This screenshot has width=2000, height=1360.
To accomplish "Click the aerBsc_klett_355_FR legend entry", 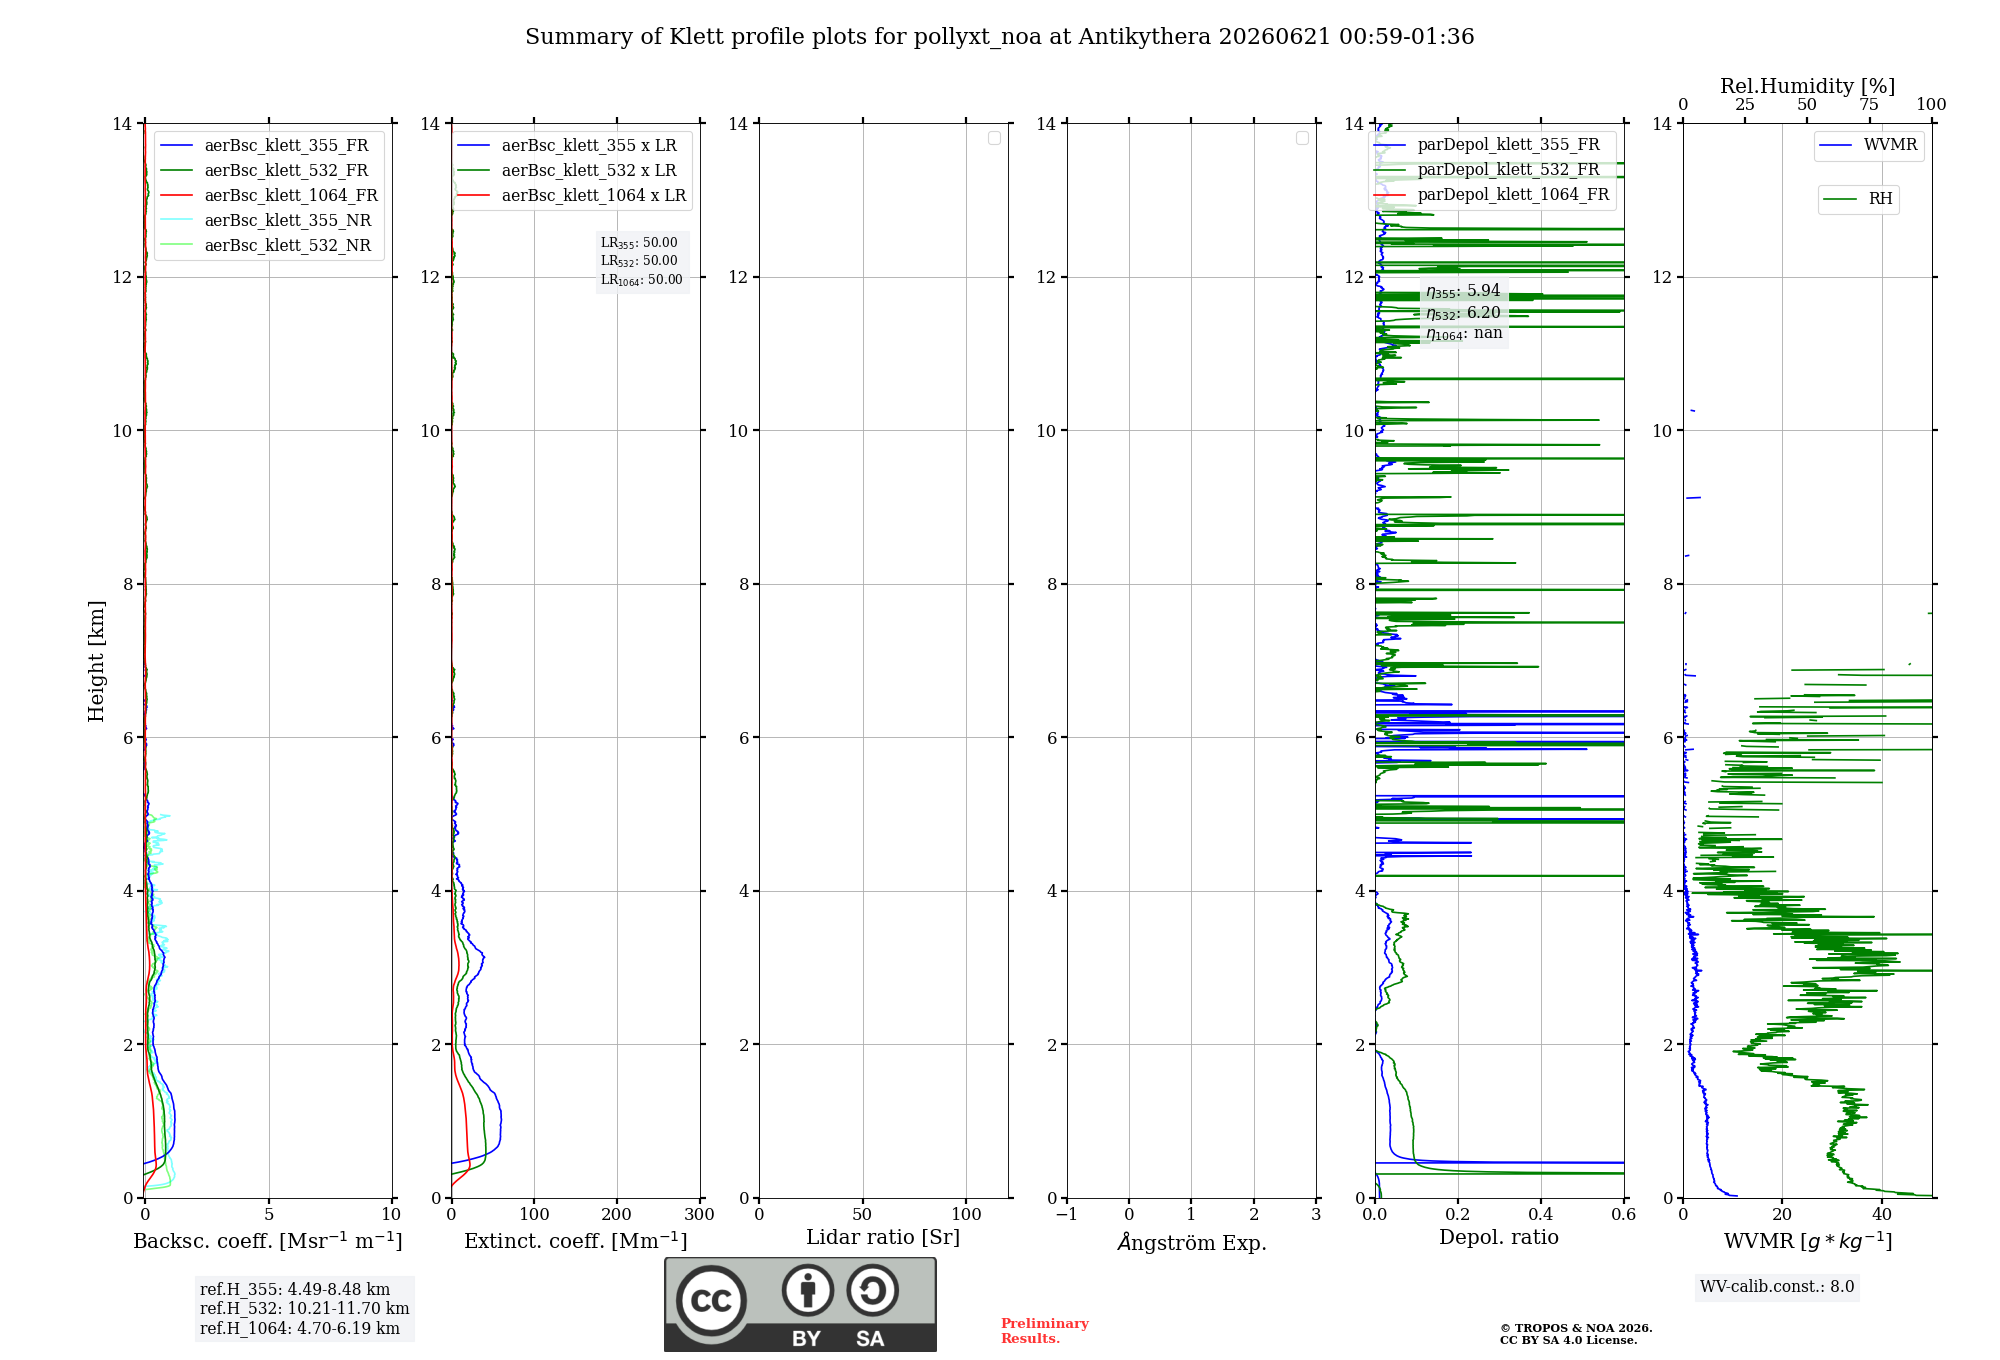I will 264,145.
